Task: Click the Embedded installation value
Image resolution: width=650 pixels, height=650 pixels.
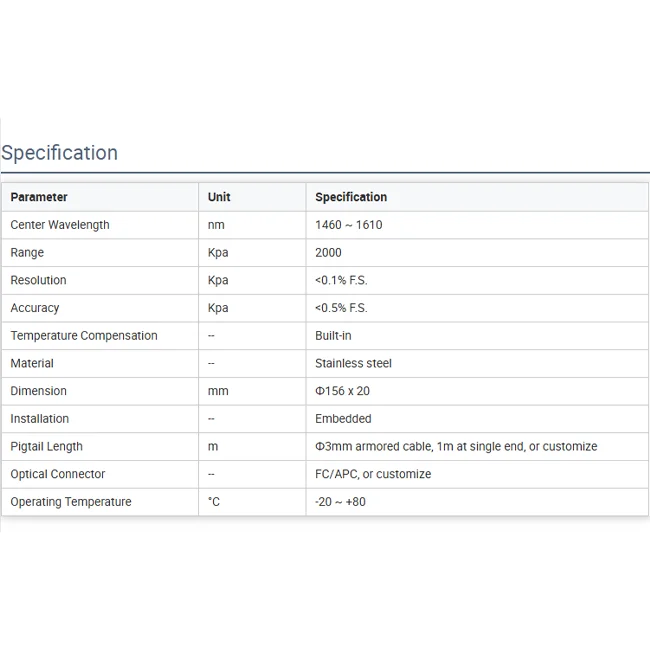Action: pyautogui.click(x=343, y=419)
